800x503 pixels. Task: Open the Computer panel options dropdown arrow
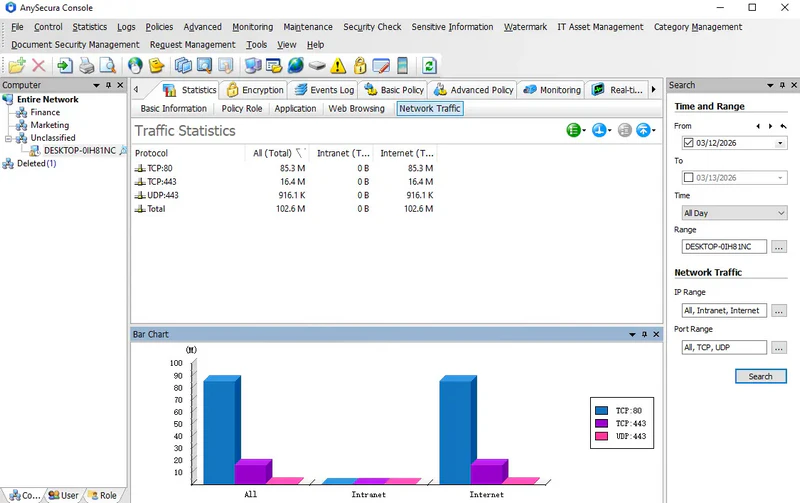pos(96,85)
